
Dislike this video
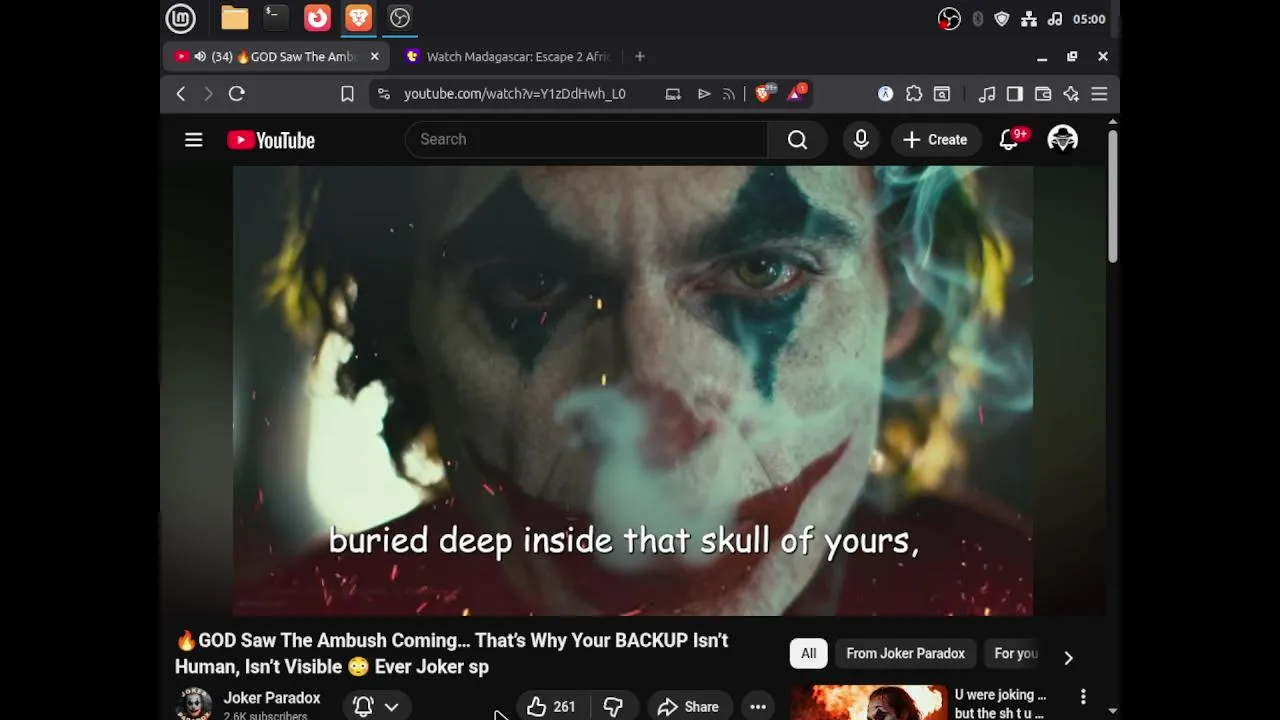tap(613, 707)
